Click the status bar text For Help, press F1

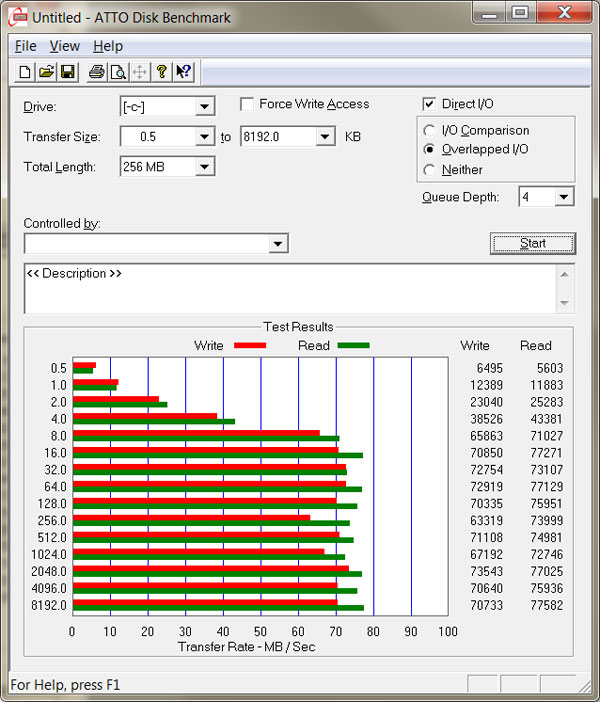[65, 685]
